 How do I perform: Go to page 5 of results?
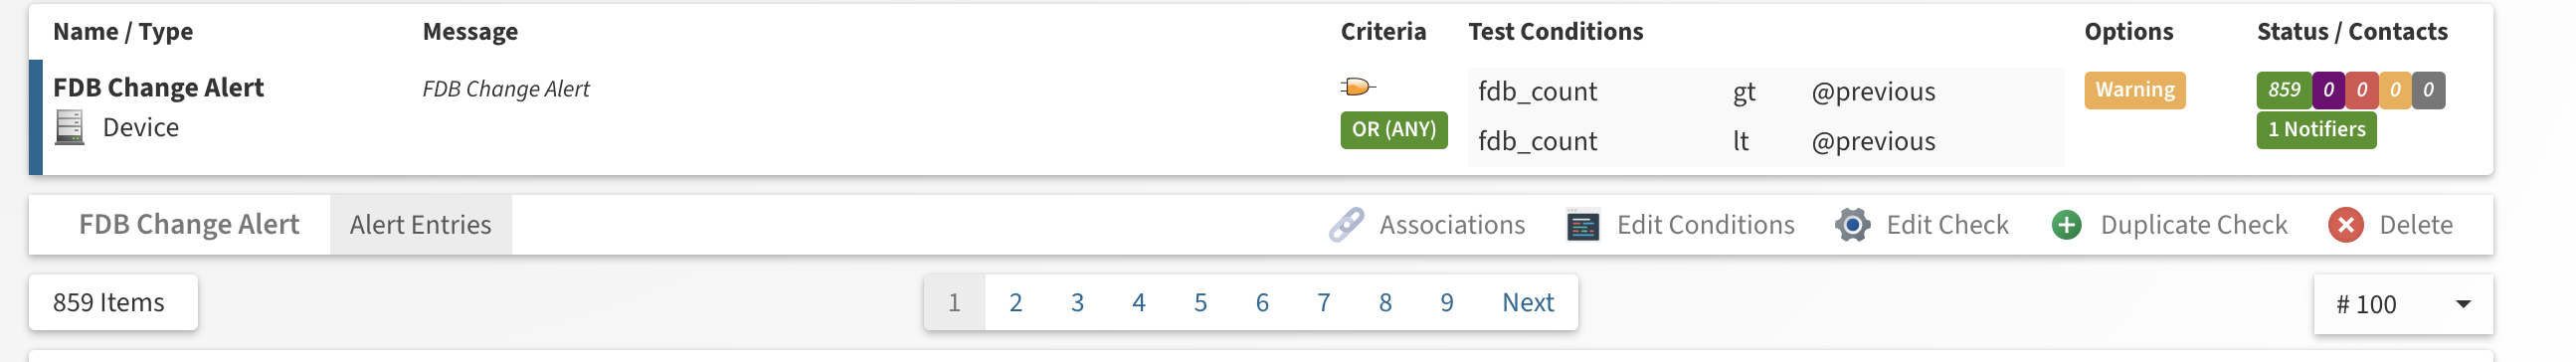1200,302
